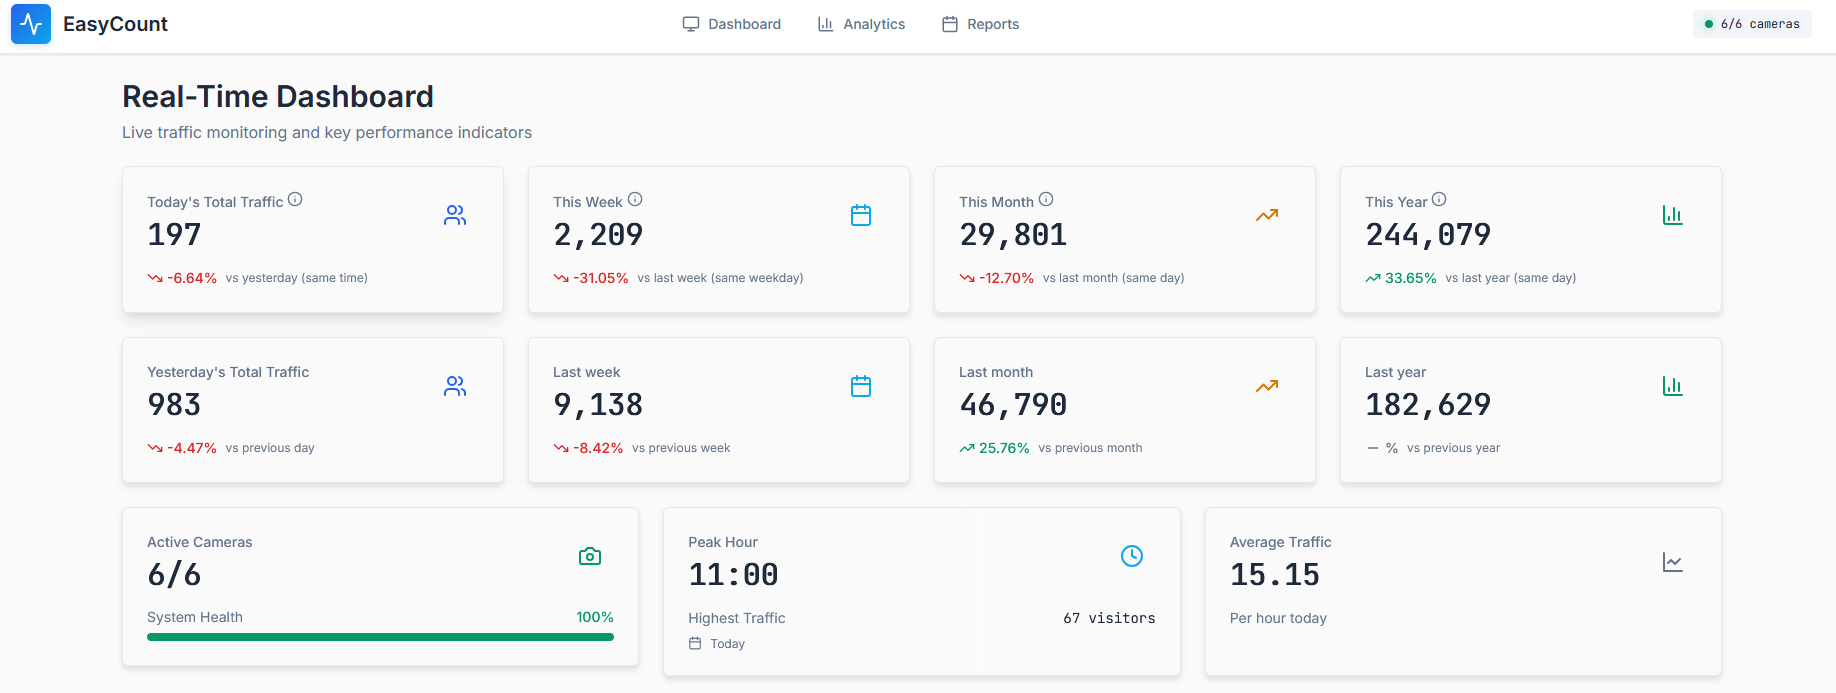Click the users icon on Yesterday's Total Traffic card

[x=455, y=386]
